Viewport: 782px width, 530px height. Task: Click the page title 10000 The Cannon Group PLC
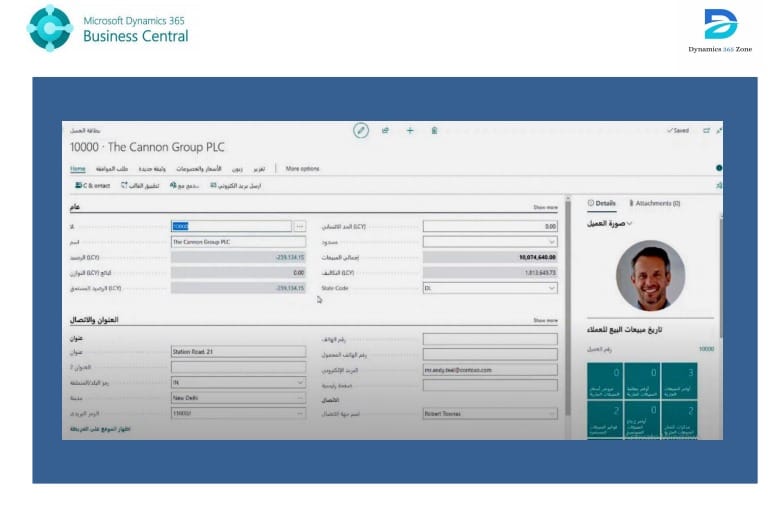[x=147, y=147]
